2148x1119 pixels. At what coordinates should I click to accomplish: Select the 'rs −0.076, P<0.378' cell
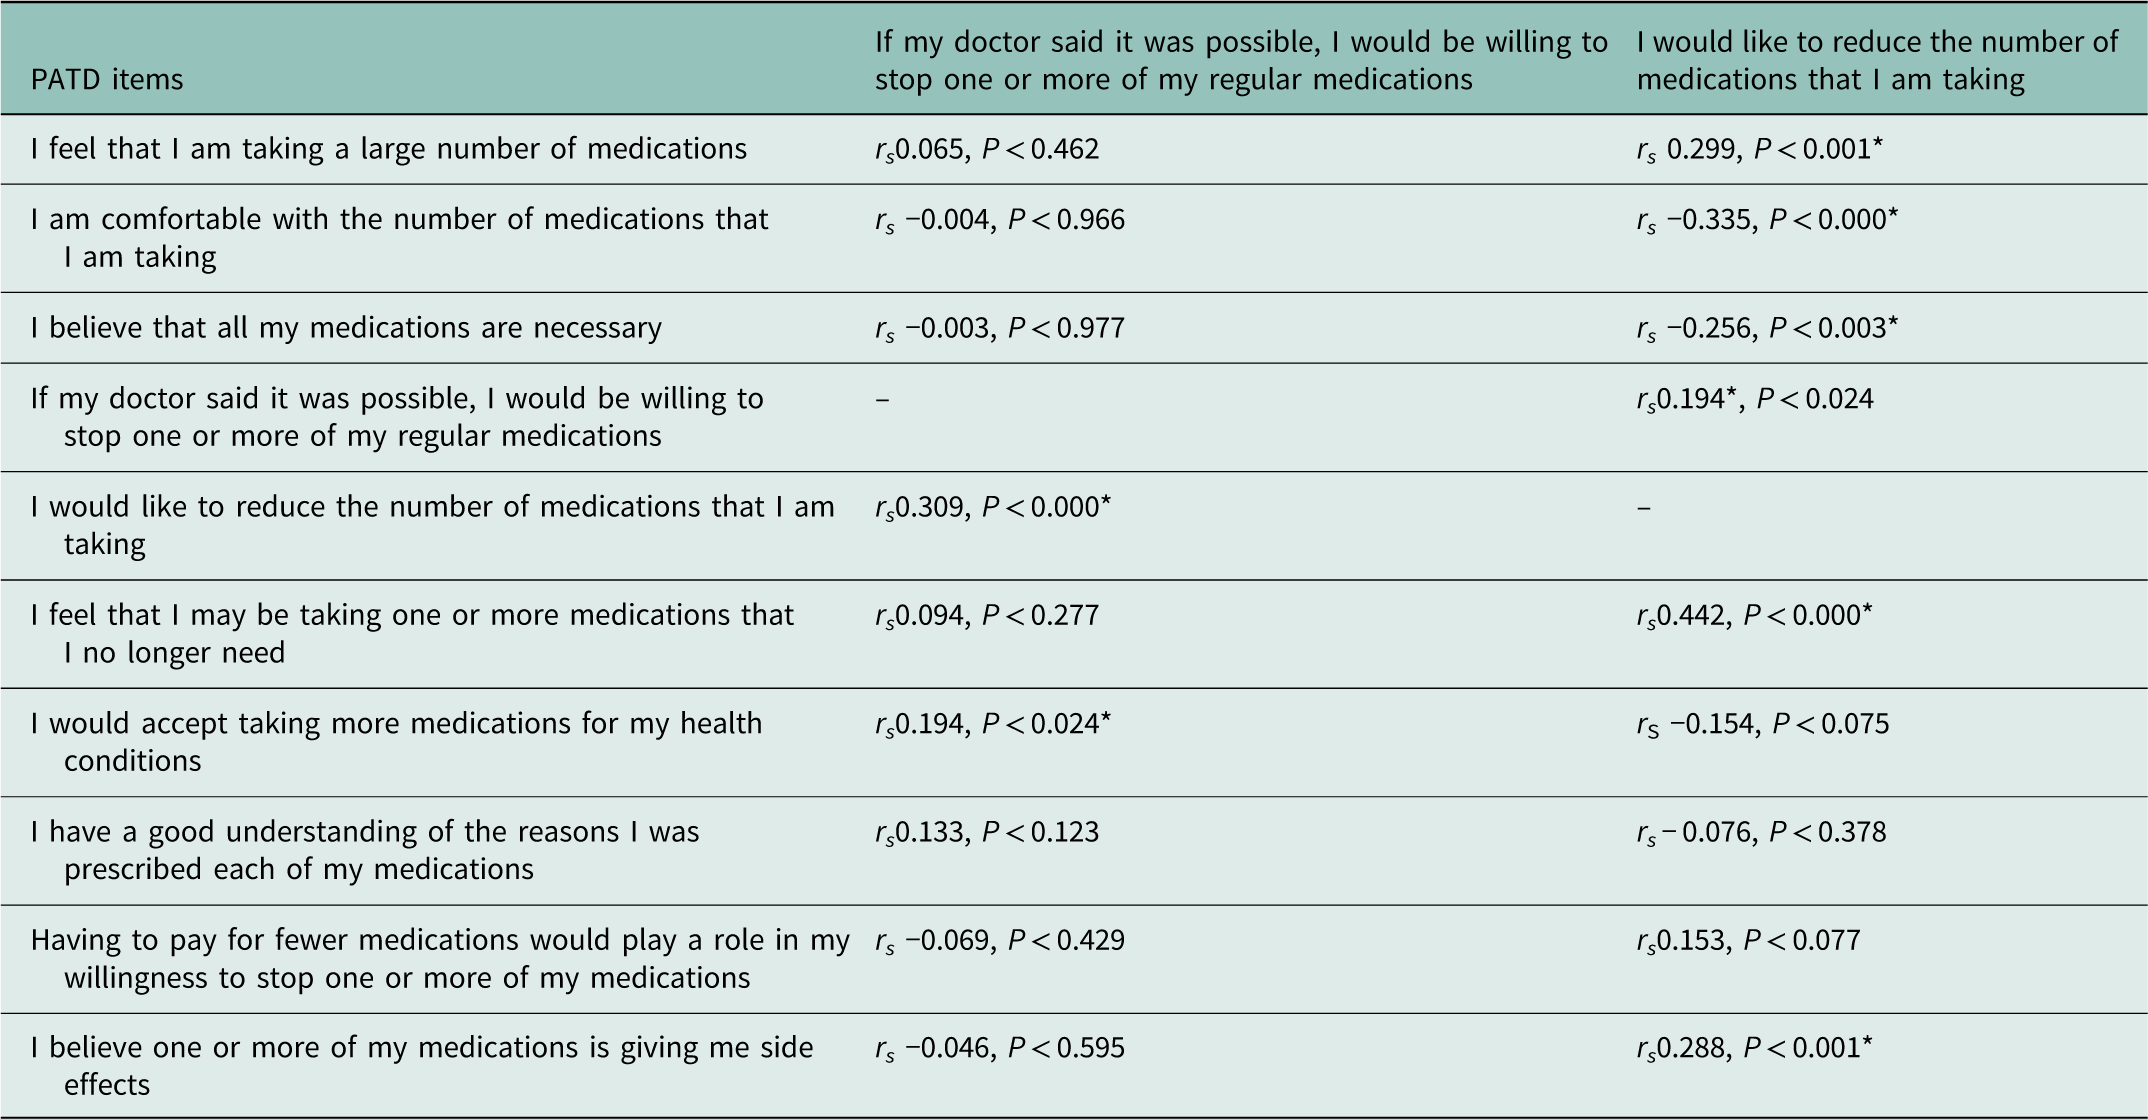1760,832
